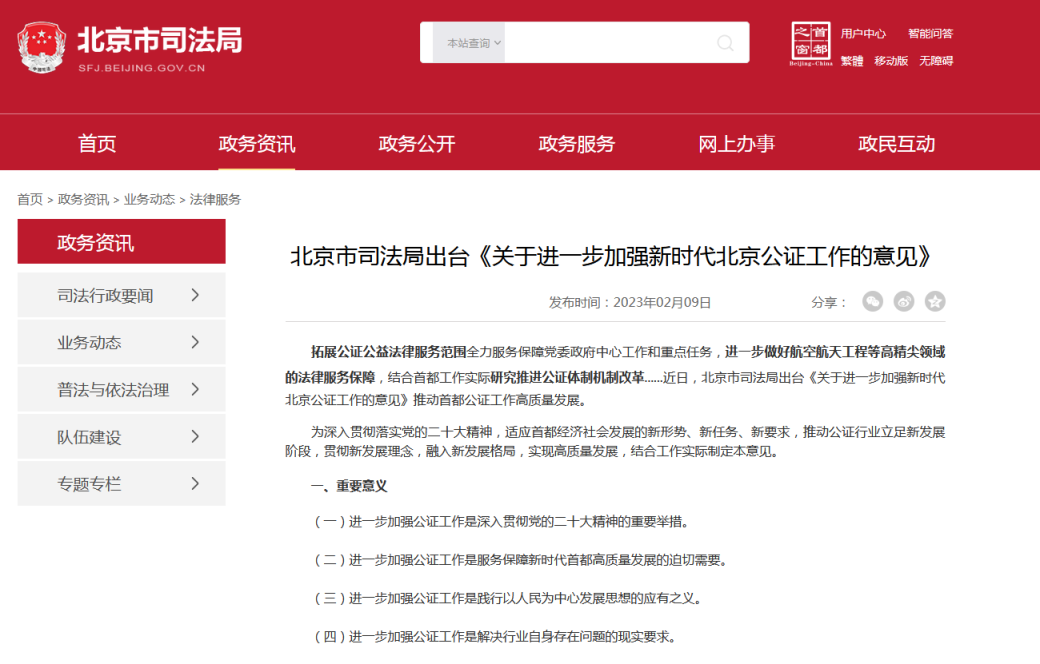The width and height of the screenshot is (1040, 664).
Task: Open 政务资讯 navigation tab
Action: point(257,144)
